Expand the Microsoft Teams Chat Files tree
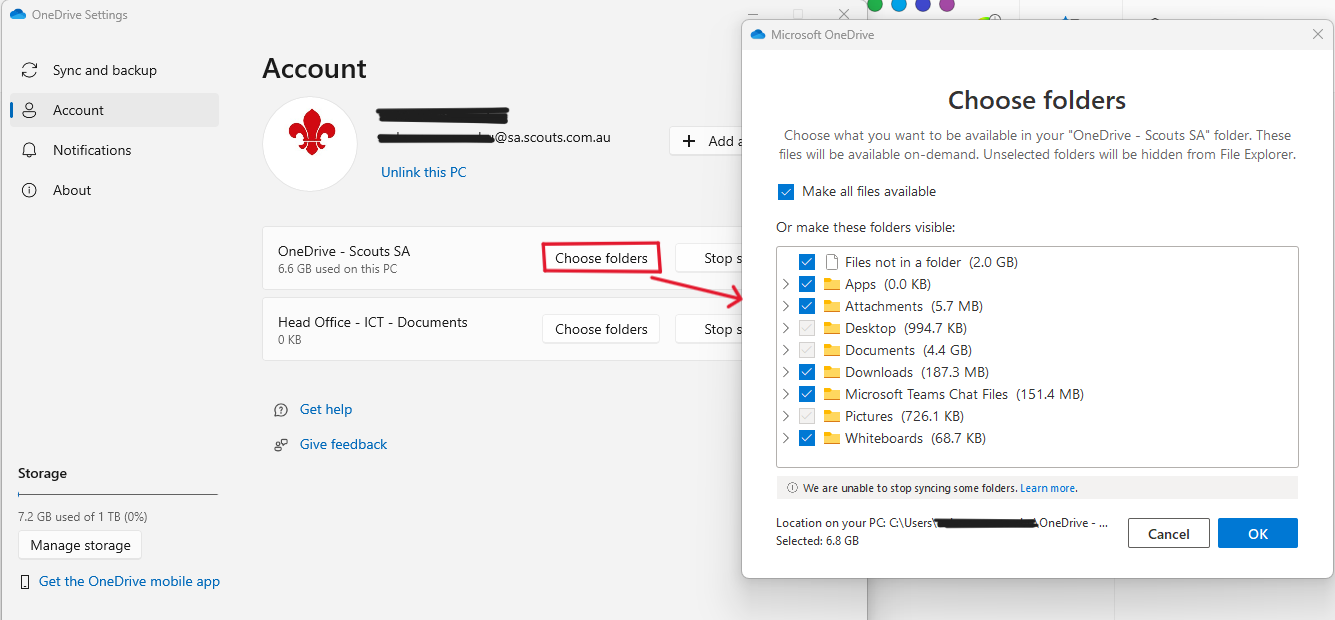Viewport: 1335px width, 620px height. pos(786,394)
